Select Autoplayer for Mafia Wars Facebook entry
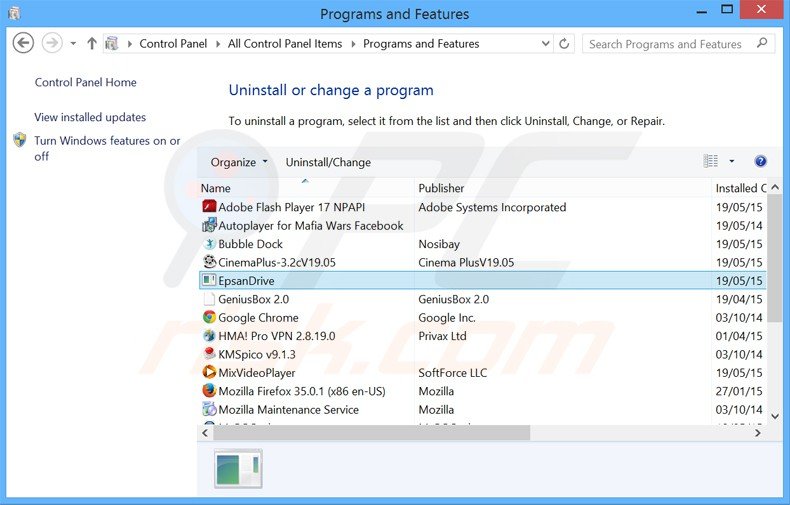Viewport: 790px width, 505px height. [x=310, y=226]
